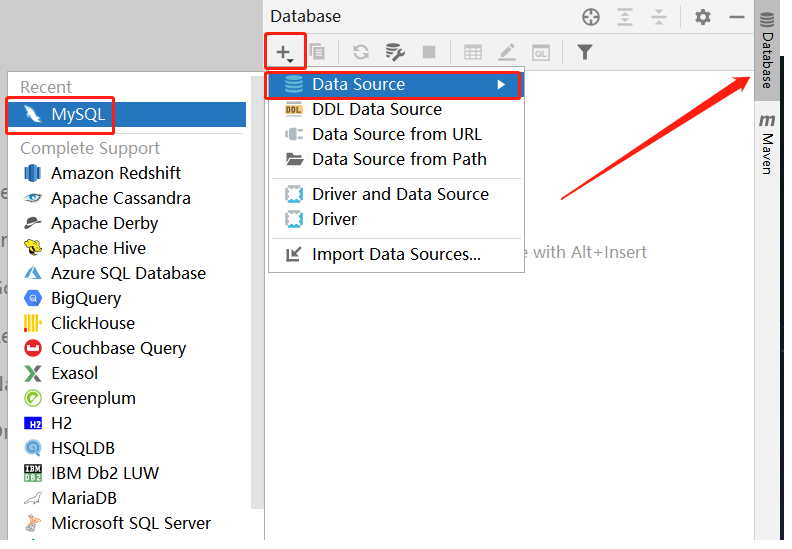Image resolution: width=792 pixels, height=549 pixels.
Task: Select the Driver menu entry
Action: coord(397,219)
